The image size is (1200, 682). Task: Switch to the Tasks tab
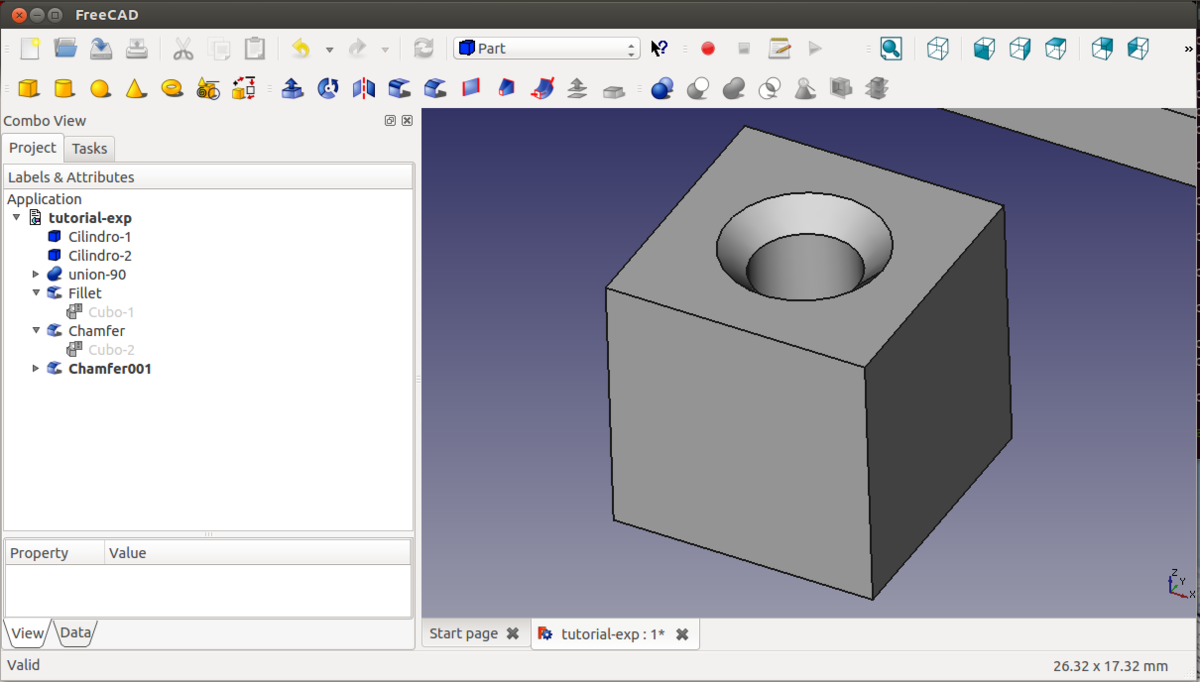[89, 148]
